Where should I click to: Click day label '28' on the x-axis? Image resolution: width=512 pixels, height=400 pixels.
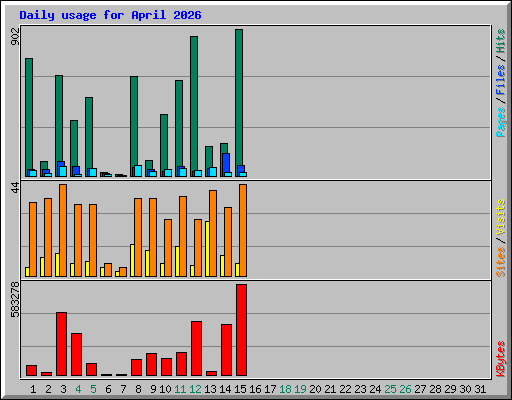click(435, 389)
